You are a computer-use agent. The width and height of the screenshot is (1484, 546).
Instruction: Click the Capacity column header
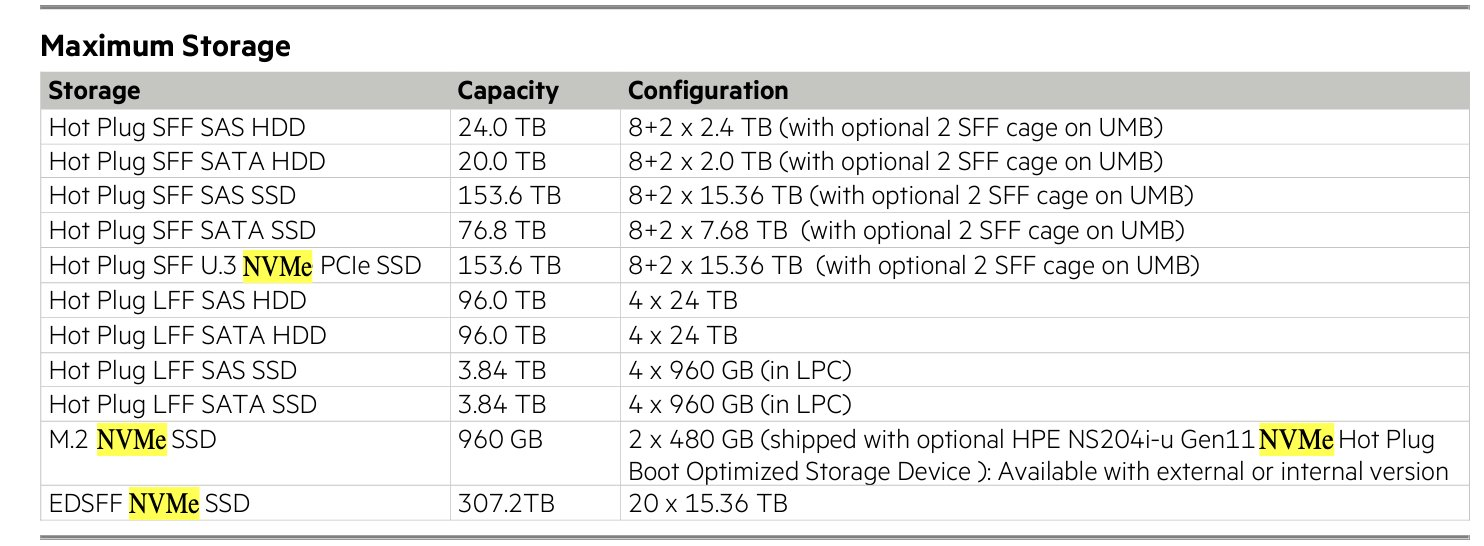coord(507,91)
